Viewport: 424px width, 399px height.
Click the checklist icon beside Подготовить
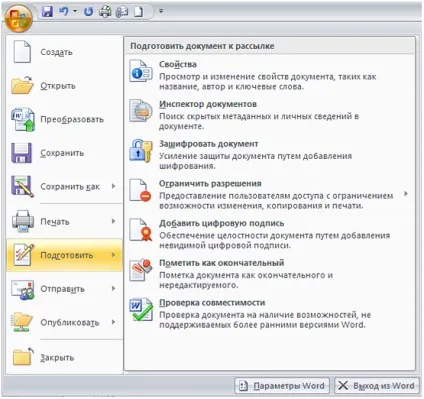point(23,255)
